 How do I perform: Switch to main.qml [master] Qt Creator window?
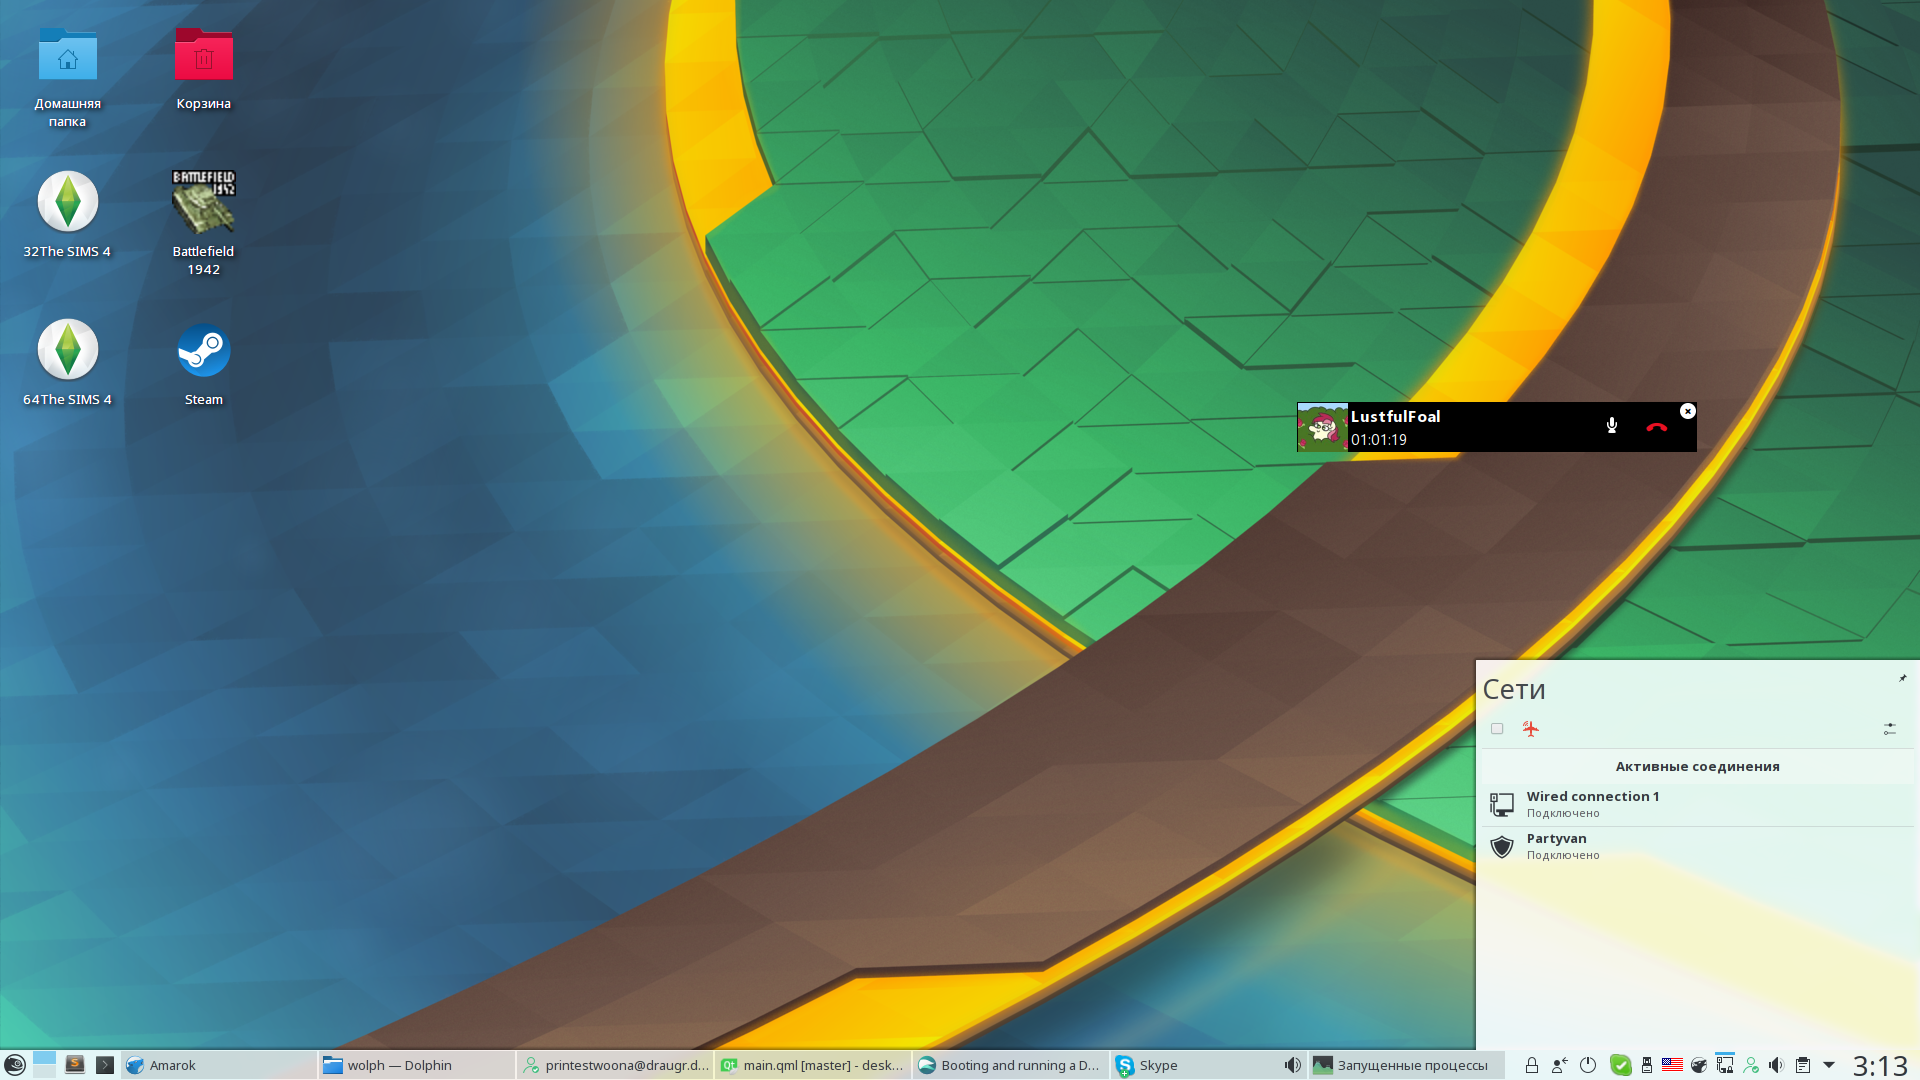(813, 1065)
